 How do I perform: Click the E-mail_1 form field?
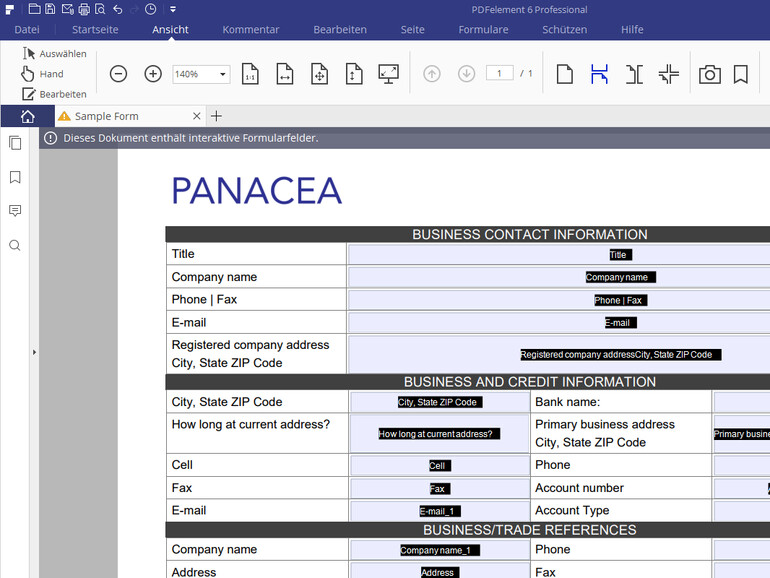pos(440,511)
